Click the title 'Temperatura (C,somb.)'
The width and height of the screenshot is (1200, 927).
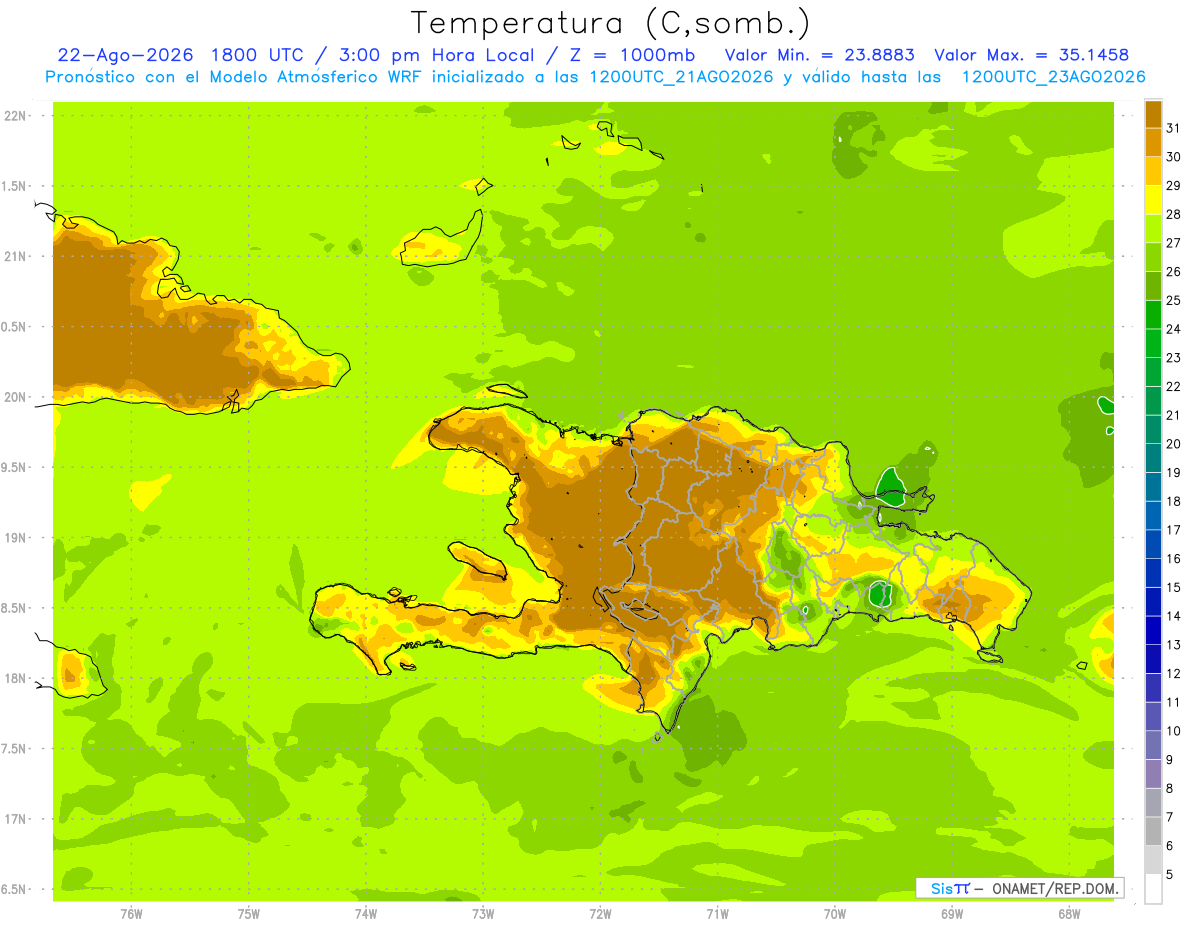[x=610, y=22]
